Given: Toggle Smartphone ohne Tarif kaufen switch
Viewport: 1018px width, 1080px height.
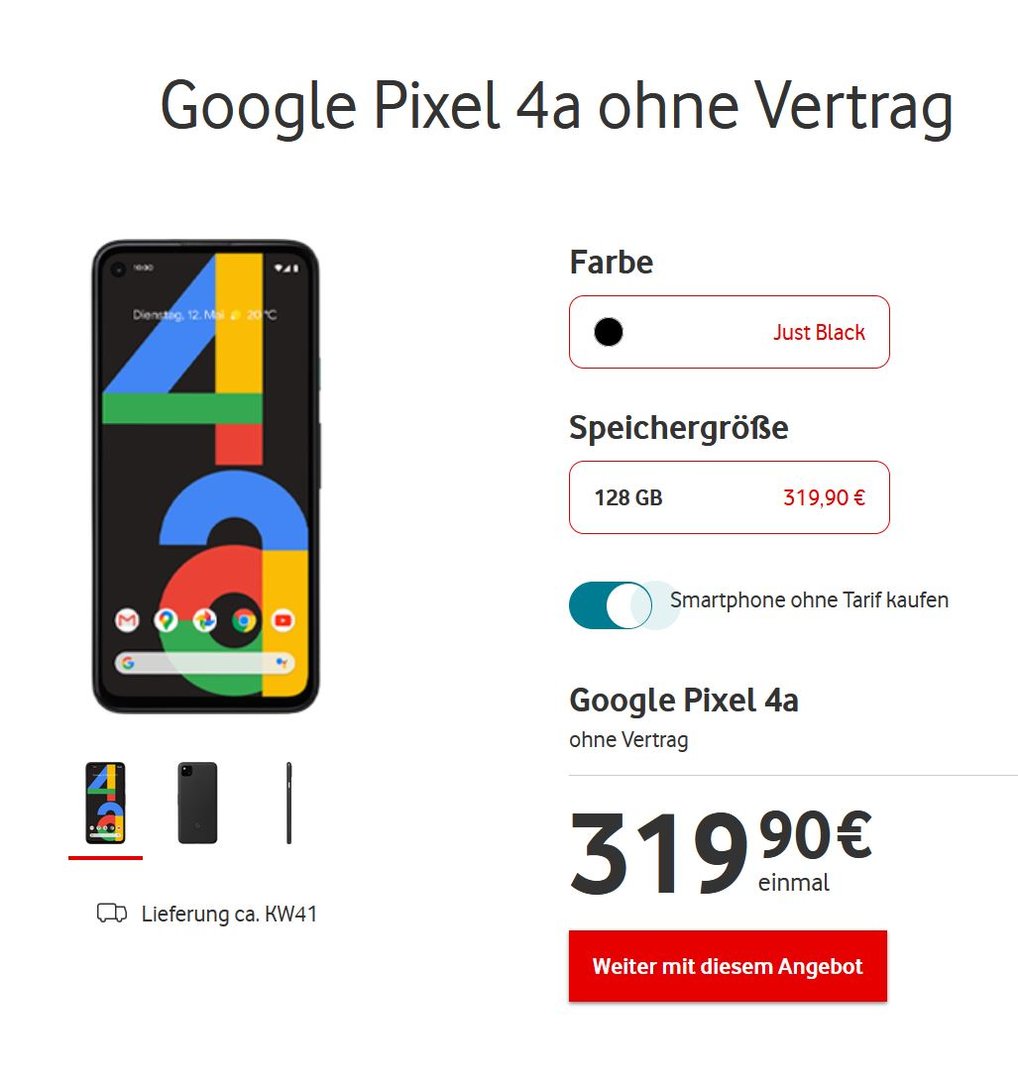Looking at the screenshot, I should pos(610,605).
